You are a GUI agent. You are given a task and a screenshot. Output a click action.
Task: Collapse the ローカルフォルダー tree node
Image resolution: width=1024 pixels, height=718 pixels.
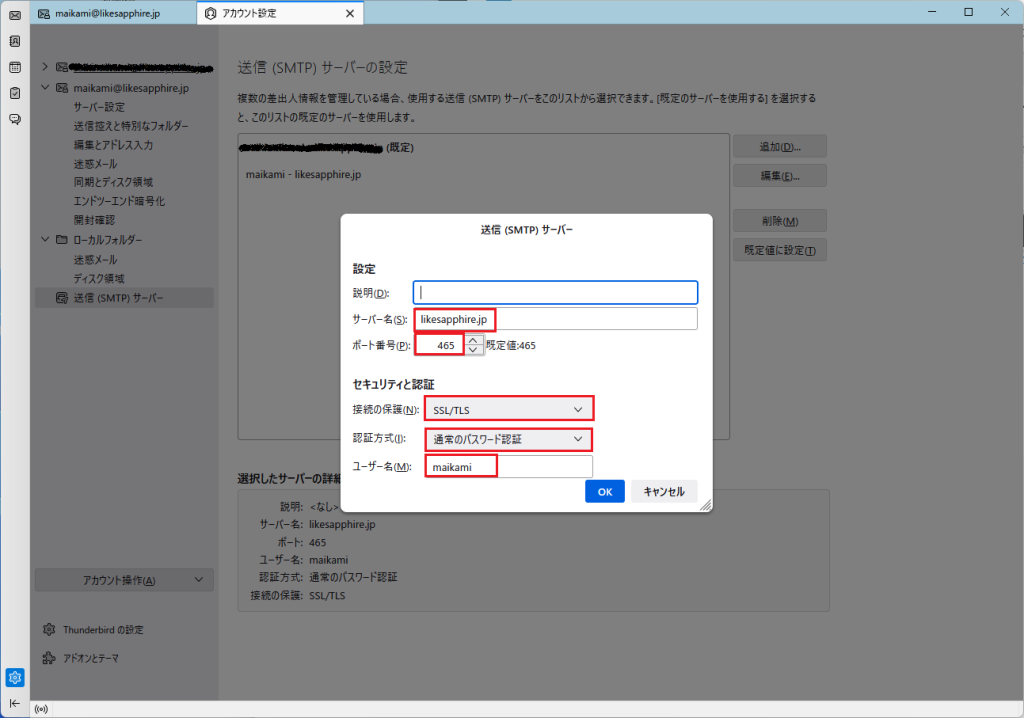point(45,240)
